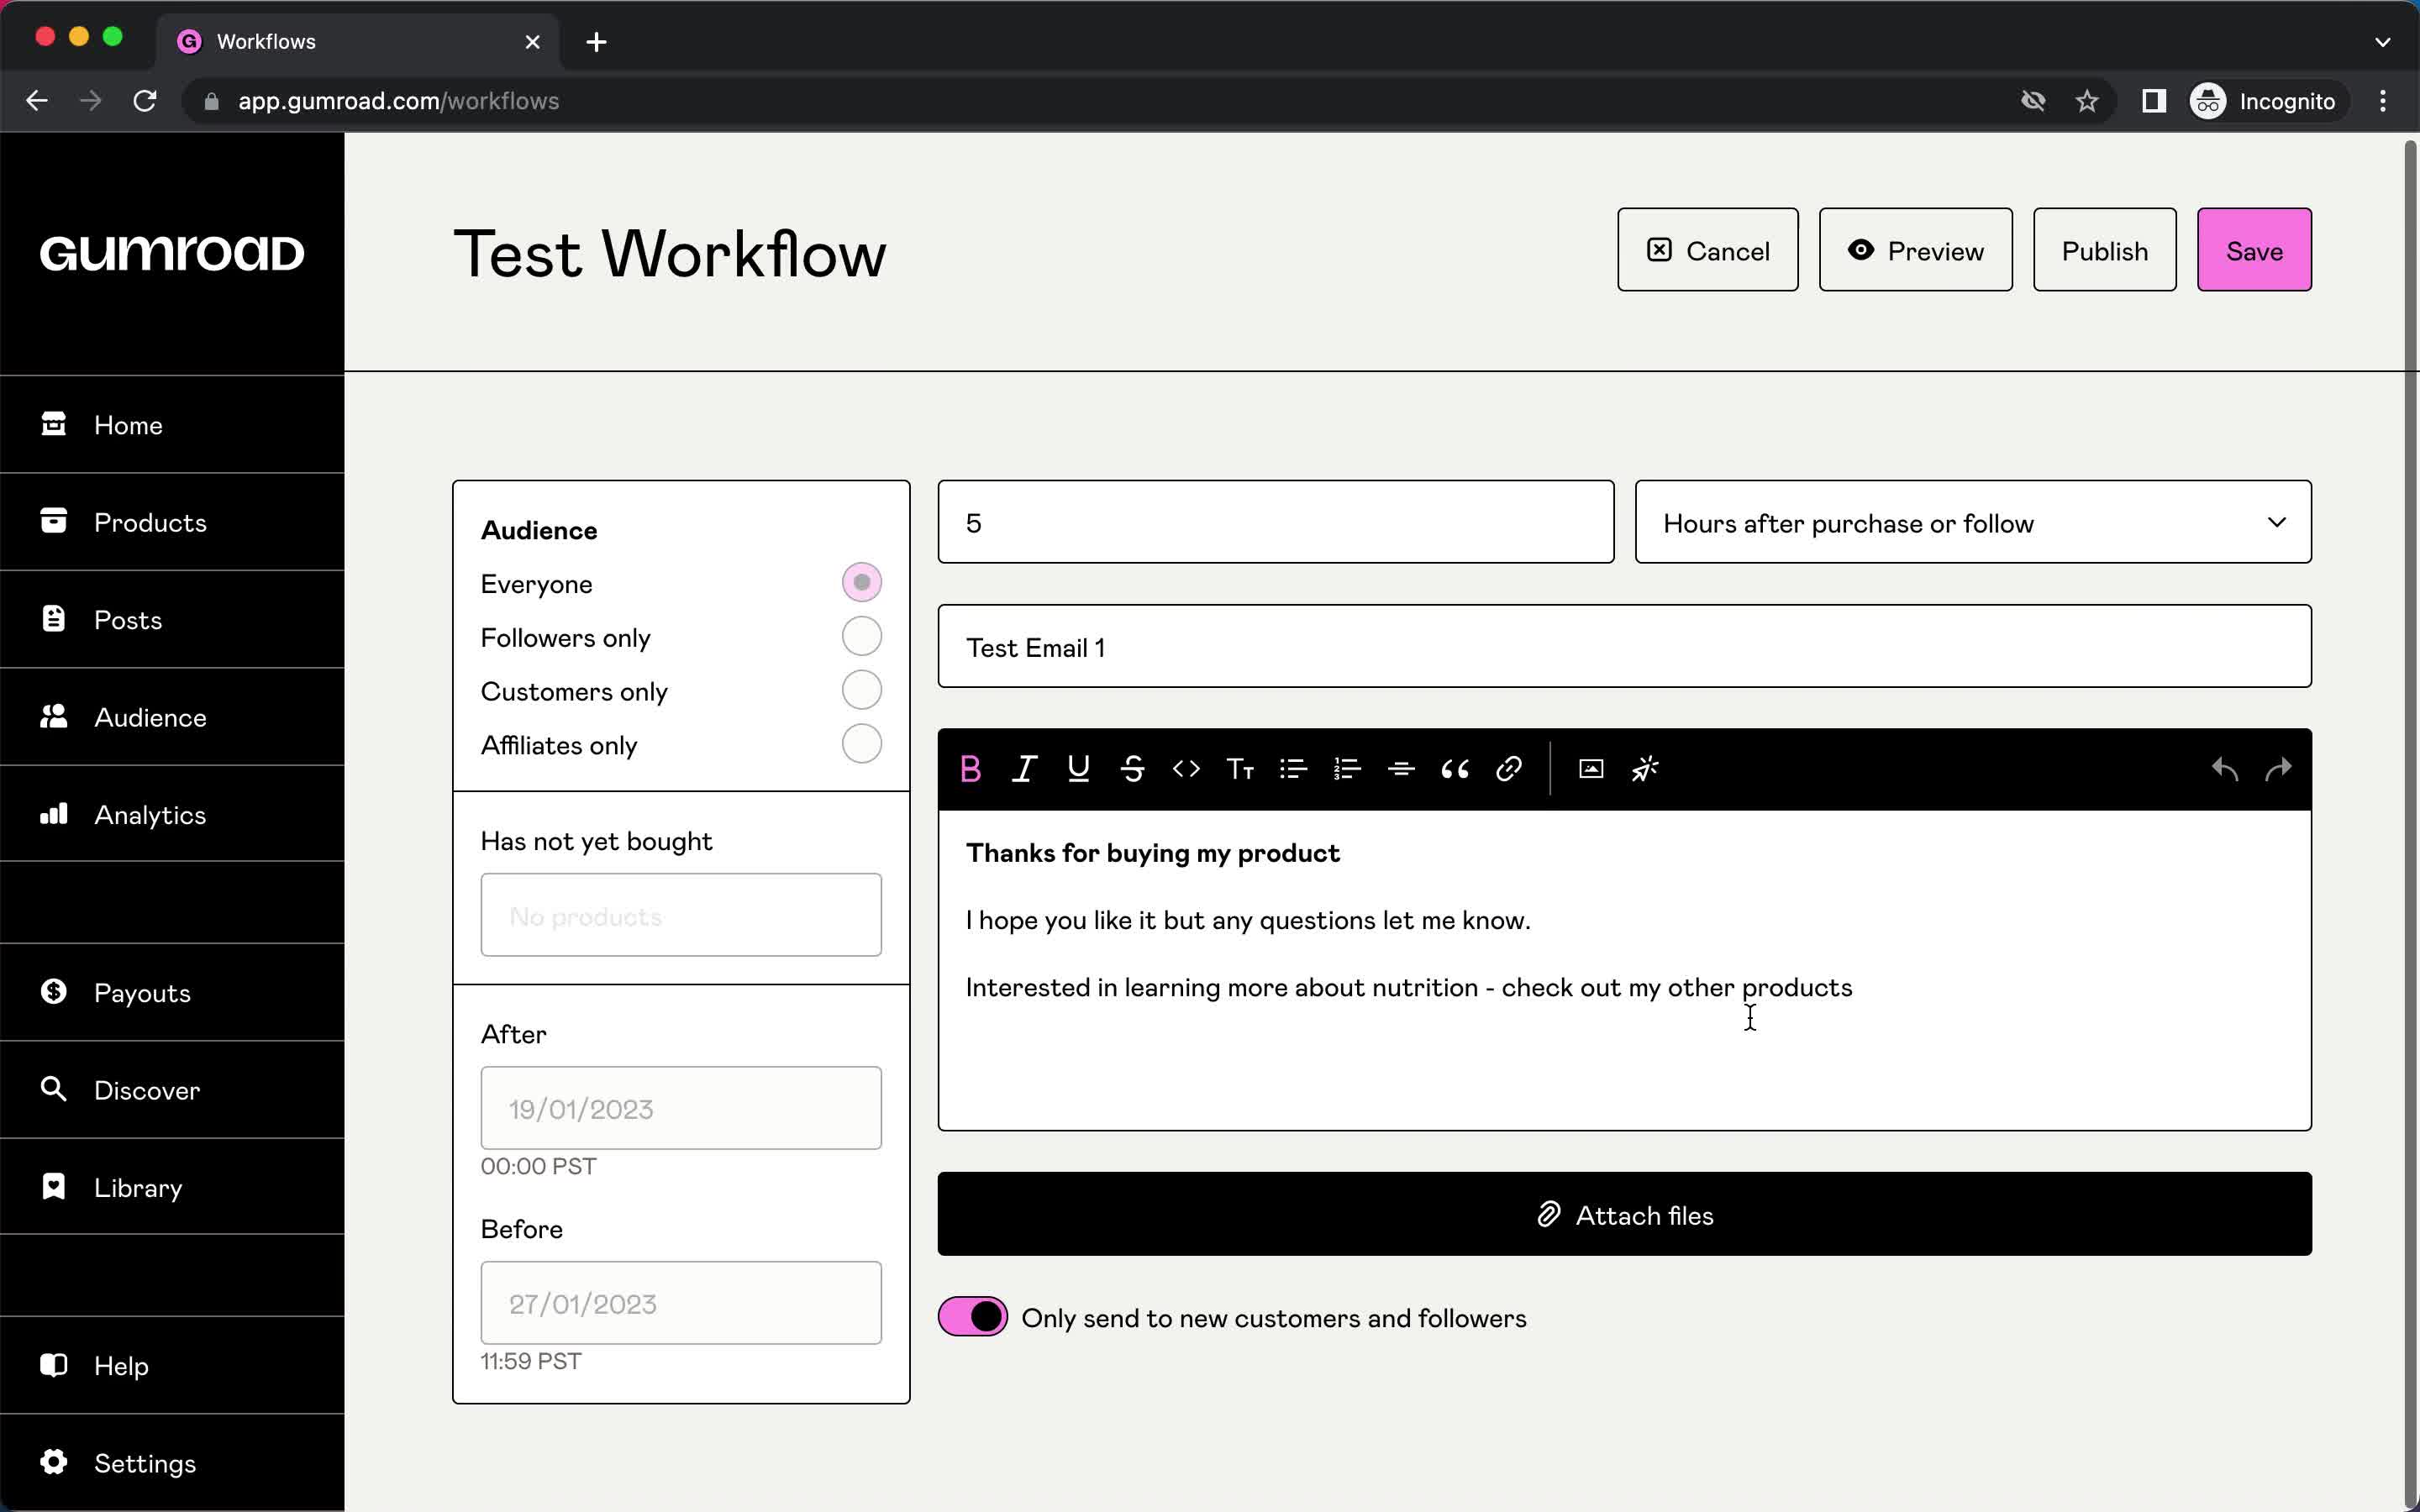The image size is (2420, 1512).
Task: Insert an image into email body
Action: point(1591,769)
